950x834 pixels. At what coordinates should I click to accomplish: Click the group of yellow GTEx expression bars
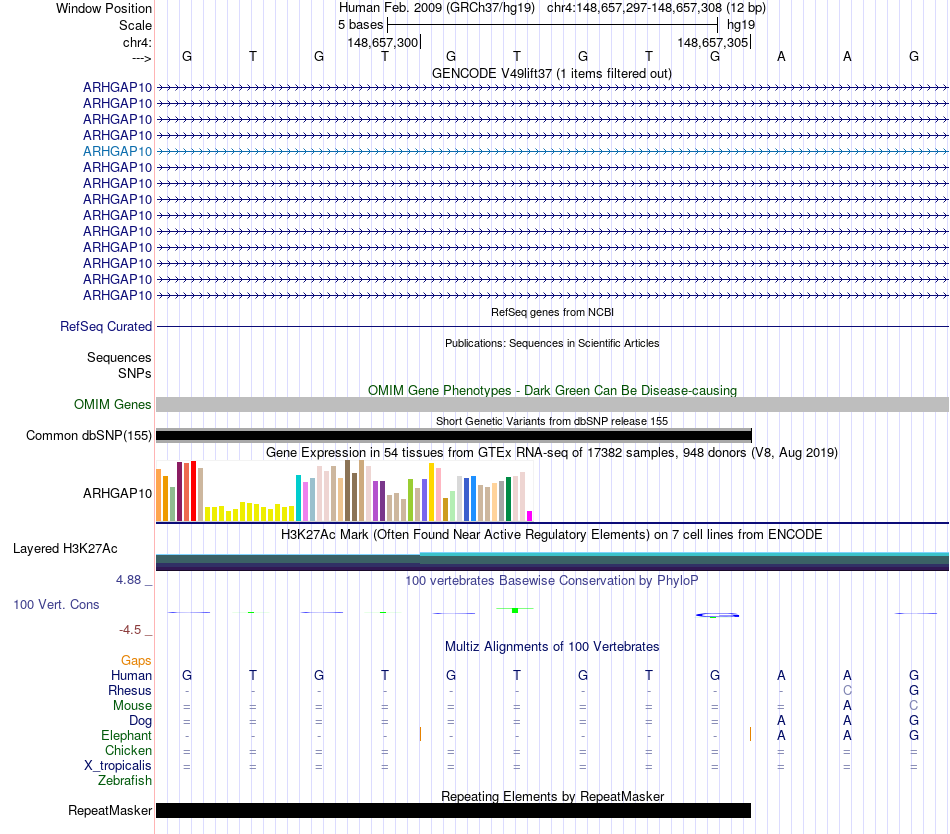pyautogui.click(x=250, y=512)
